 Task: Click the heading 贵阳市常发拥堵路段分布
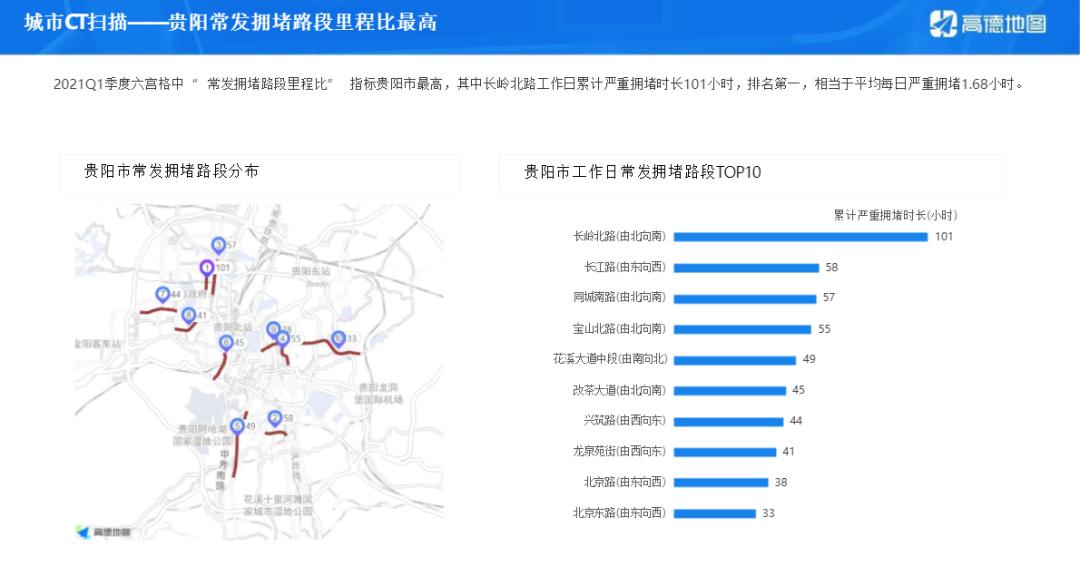coord(171,171)
